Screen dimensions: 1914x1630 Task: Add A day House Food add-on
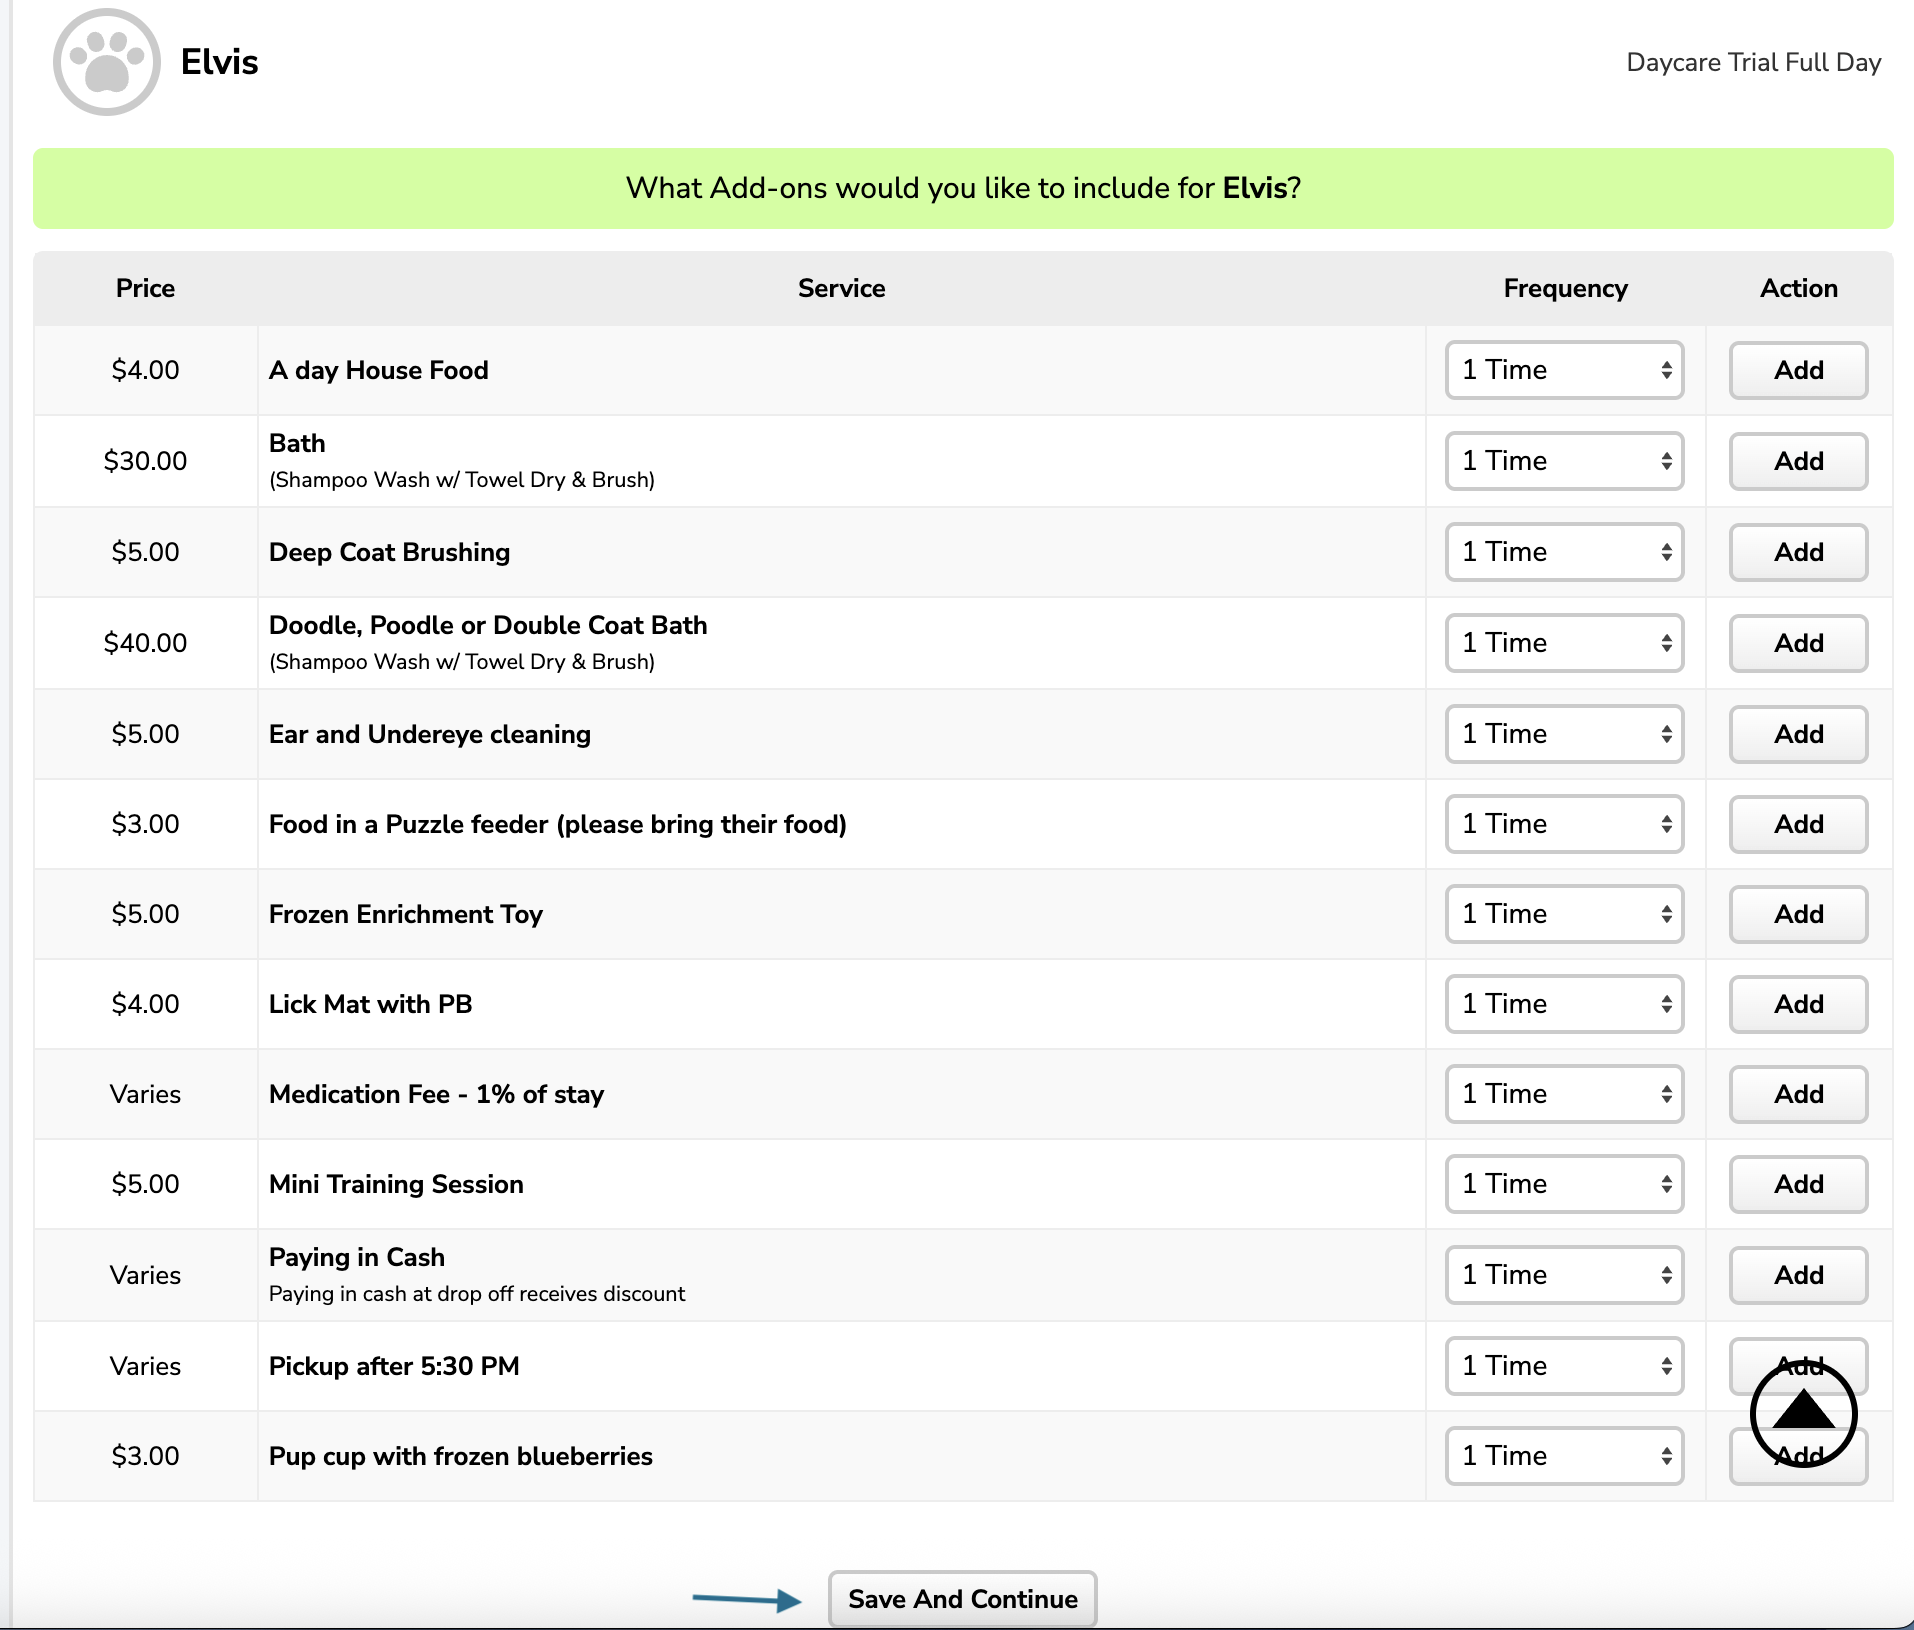pos(1798,370)
